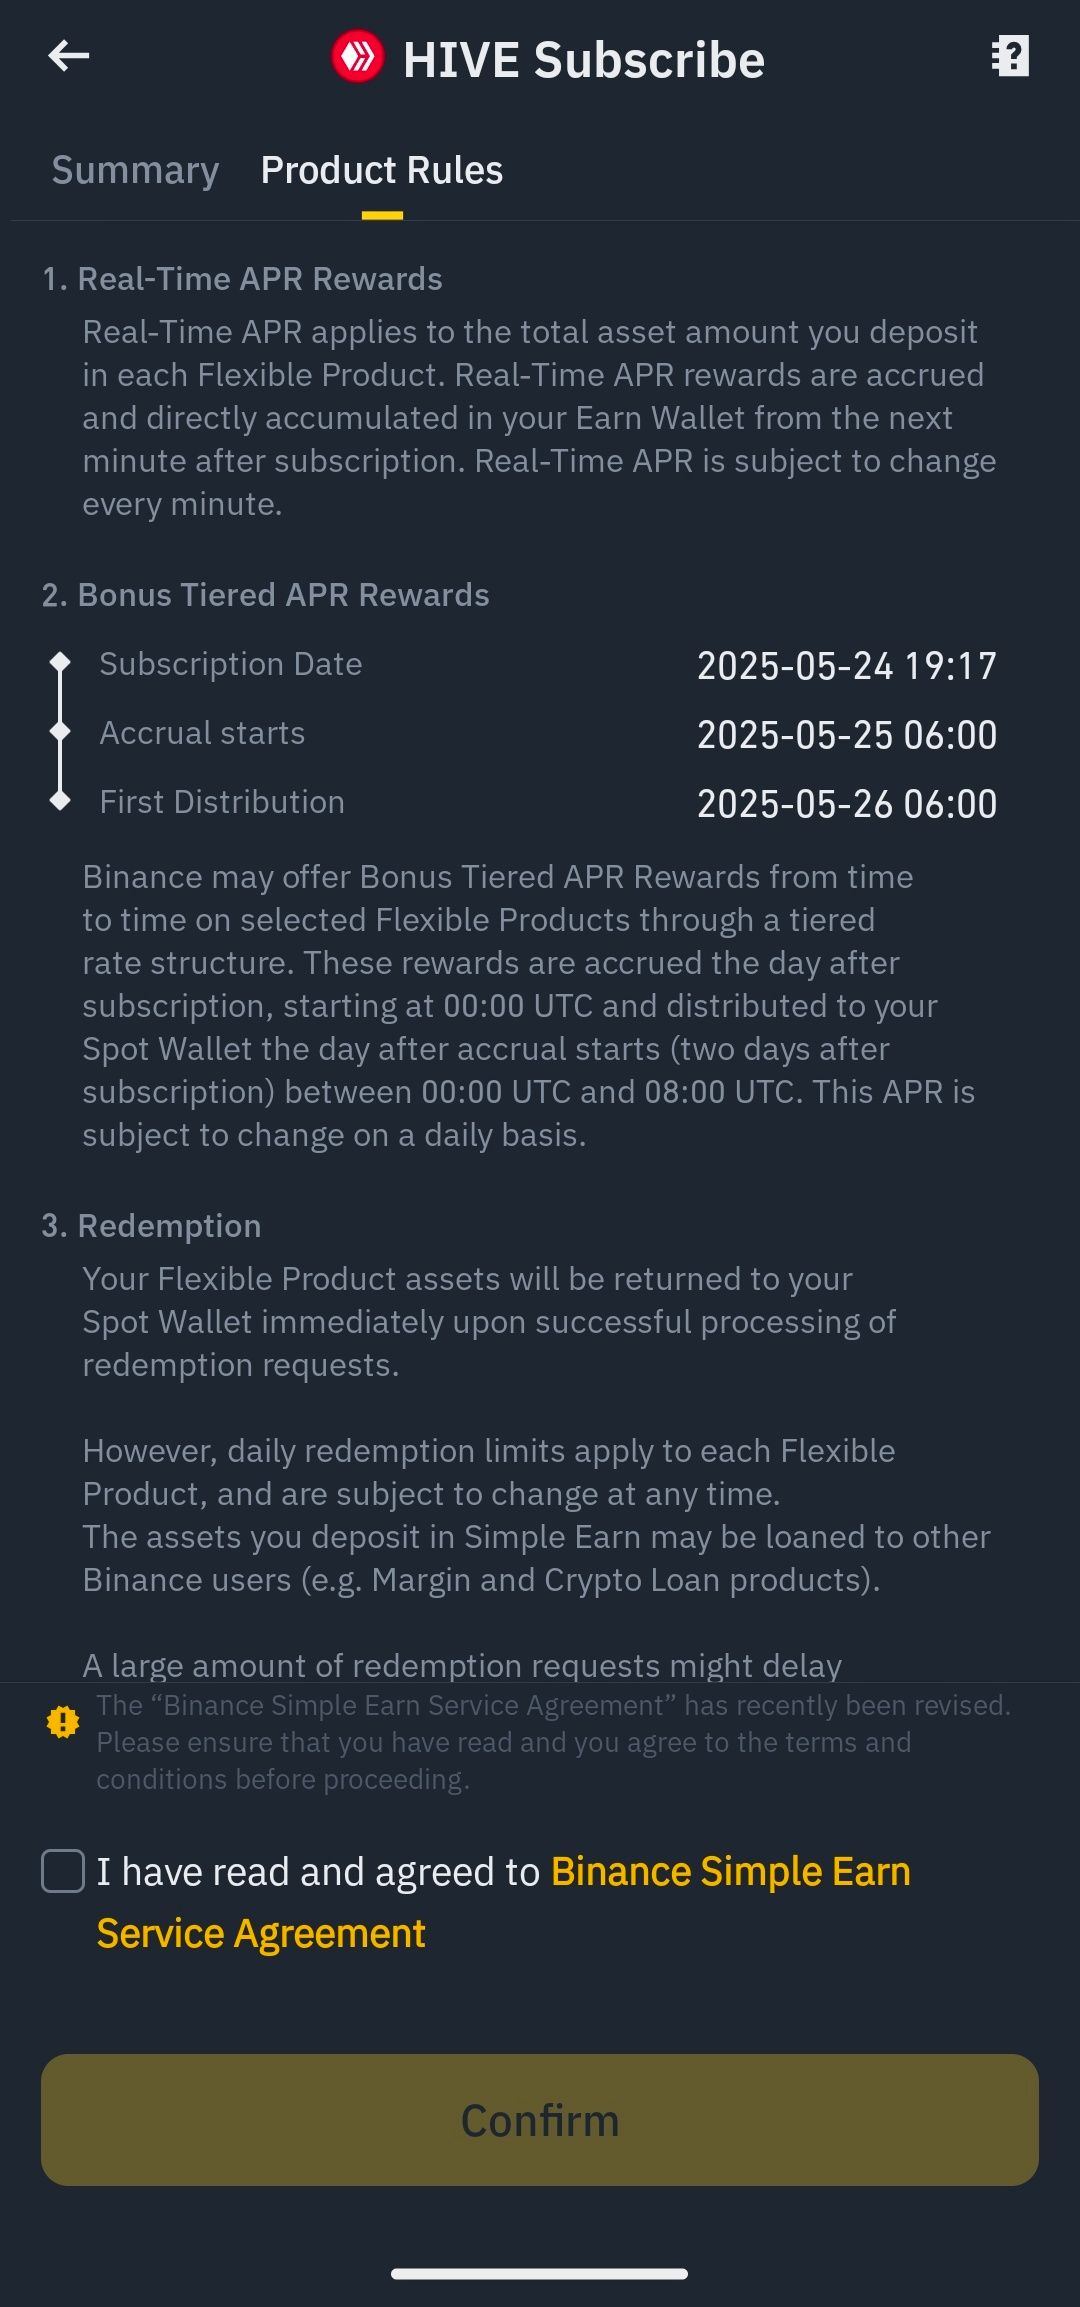The image size is (1080, 2307).
Task: Open the help guide icon
Action: pos(1010,56)
